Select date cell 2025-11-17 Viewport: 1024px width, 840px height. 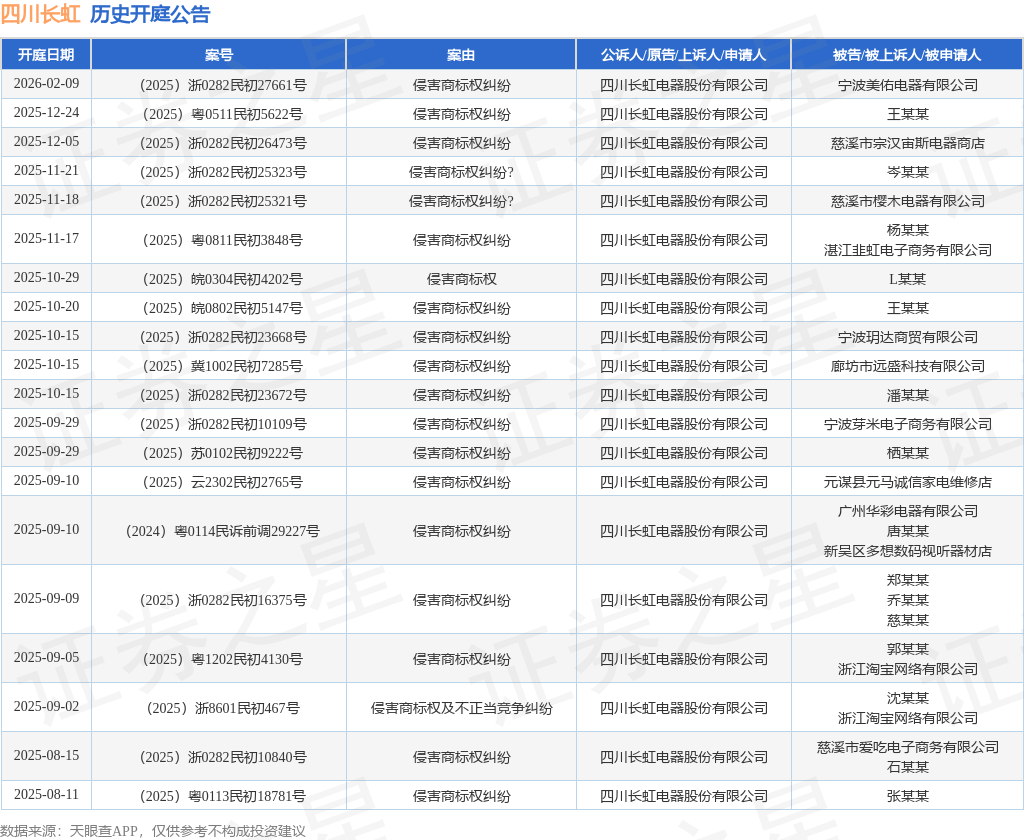(46, 238)
